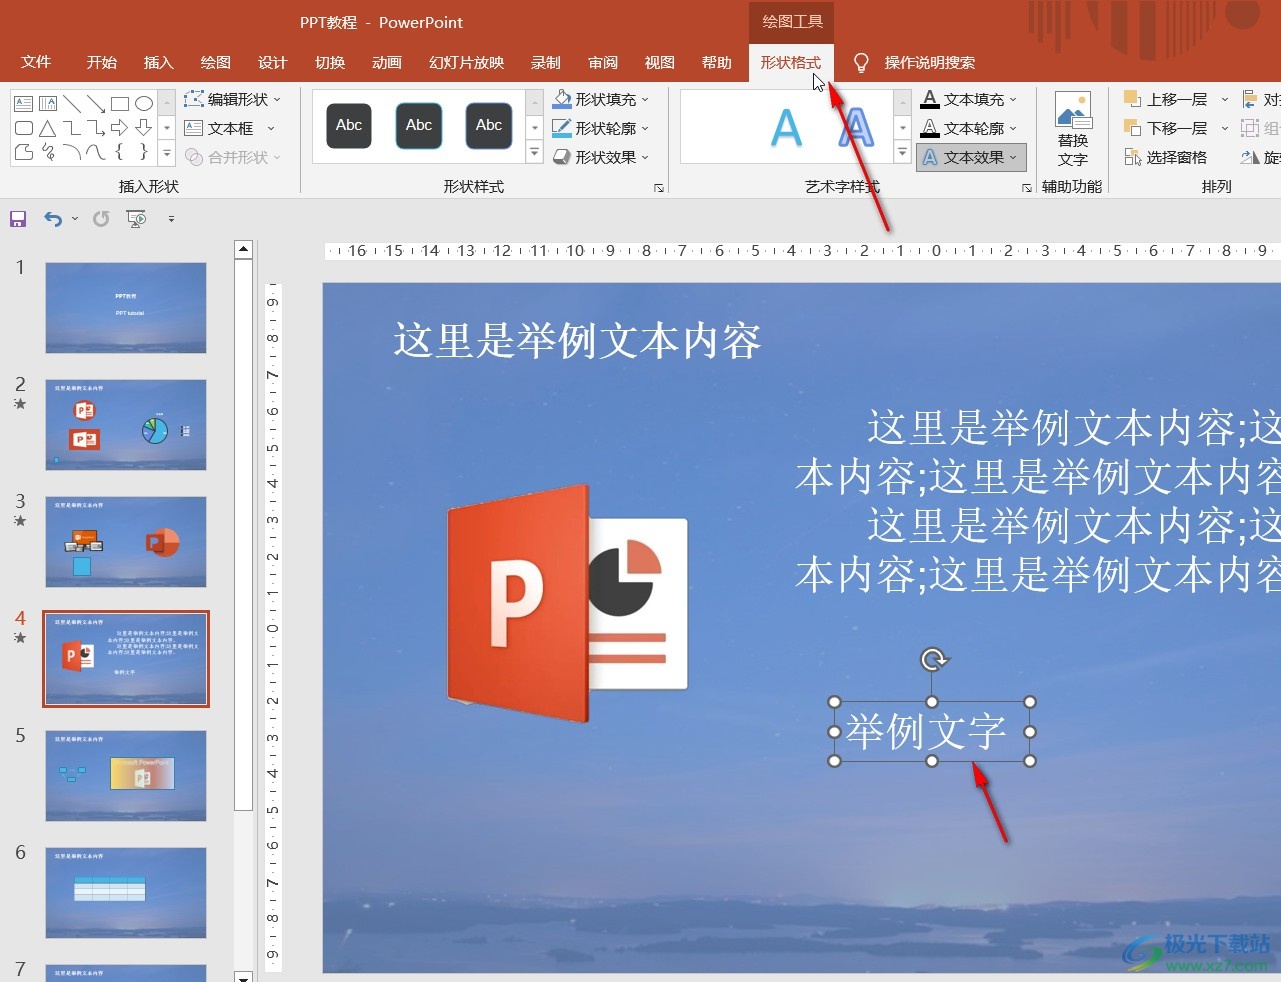The width and height of the screenshot is (1281, 982).
Task: Switch to the 插入 tab
Action: tap(159, 62)
